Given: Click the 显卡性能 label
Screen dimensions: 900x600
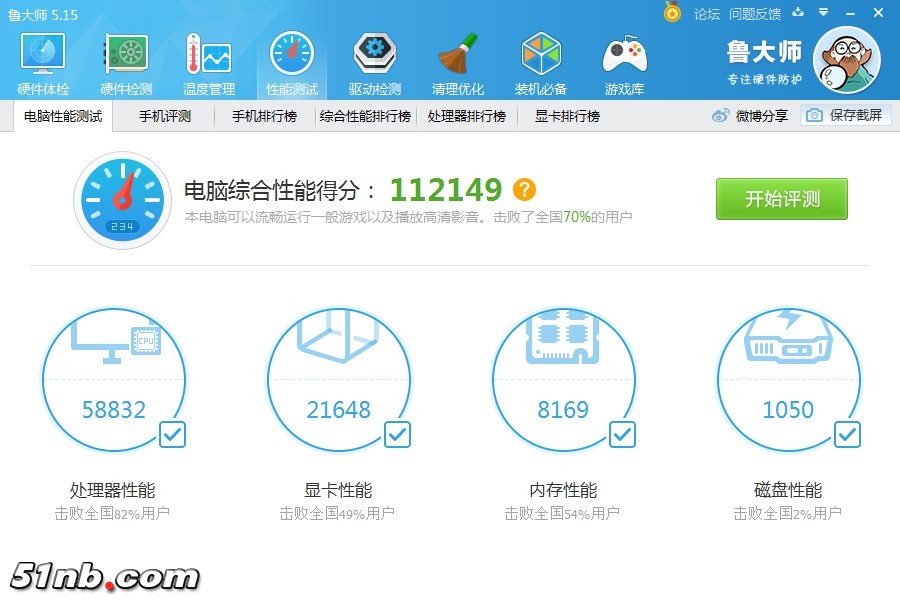Looking at the screenshot, I should (x=338, y=490).
